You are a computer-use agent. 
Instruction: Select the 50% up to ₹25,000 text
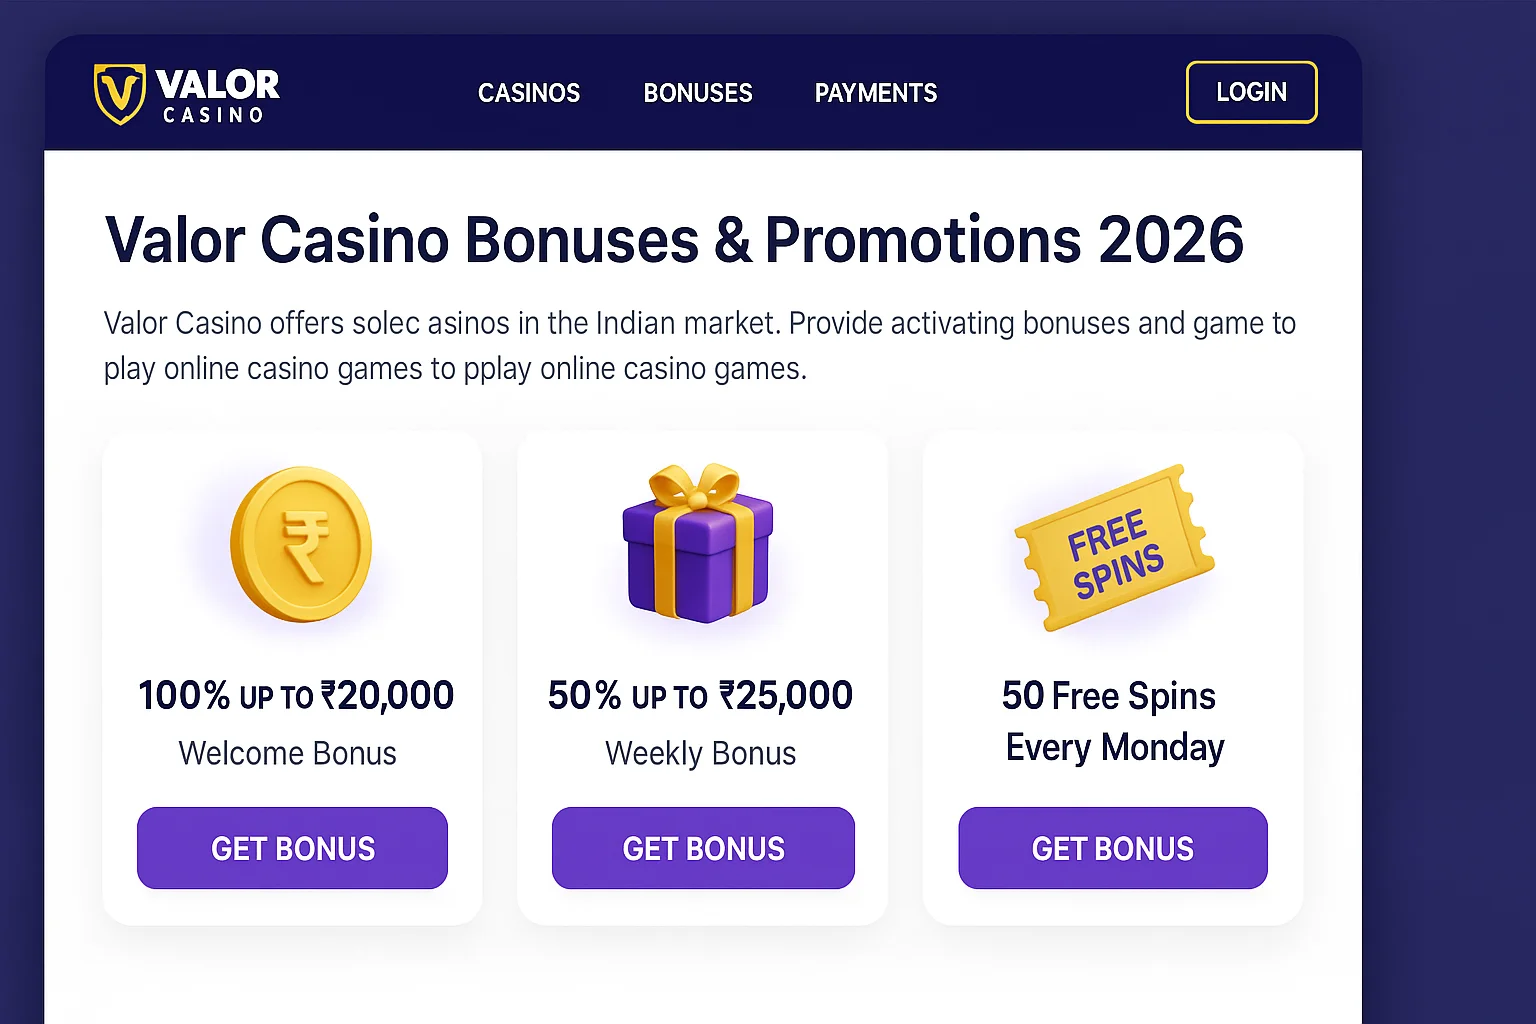tap(700, 695)
